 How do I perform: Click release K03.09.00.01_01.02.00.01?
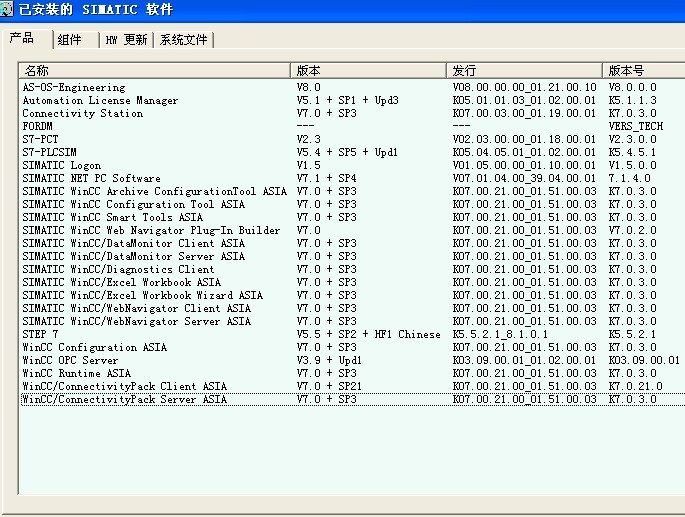[525, 361]
